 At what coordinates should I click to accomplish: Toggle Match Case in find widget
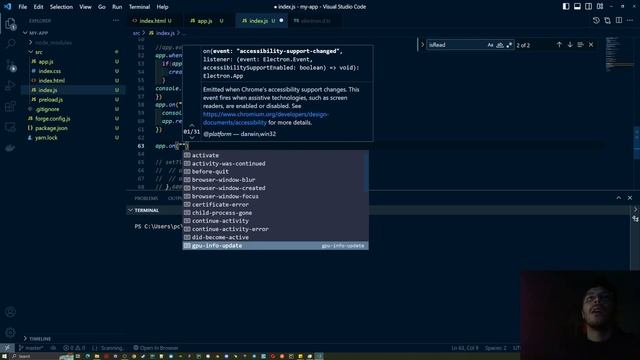(x=490, y=45)
